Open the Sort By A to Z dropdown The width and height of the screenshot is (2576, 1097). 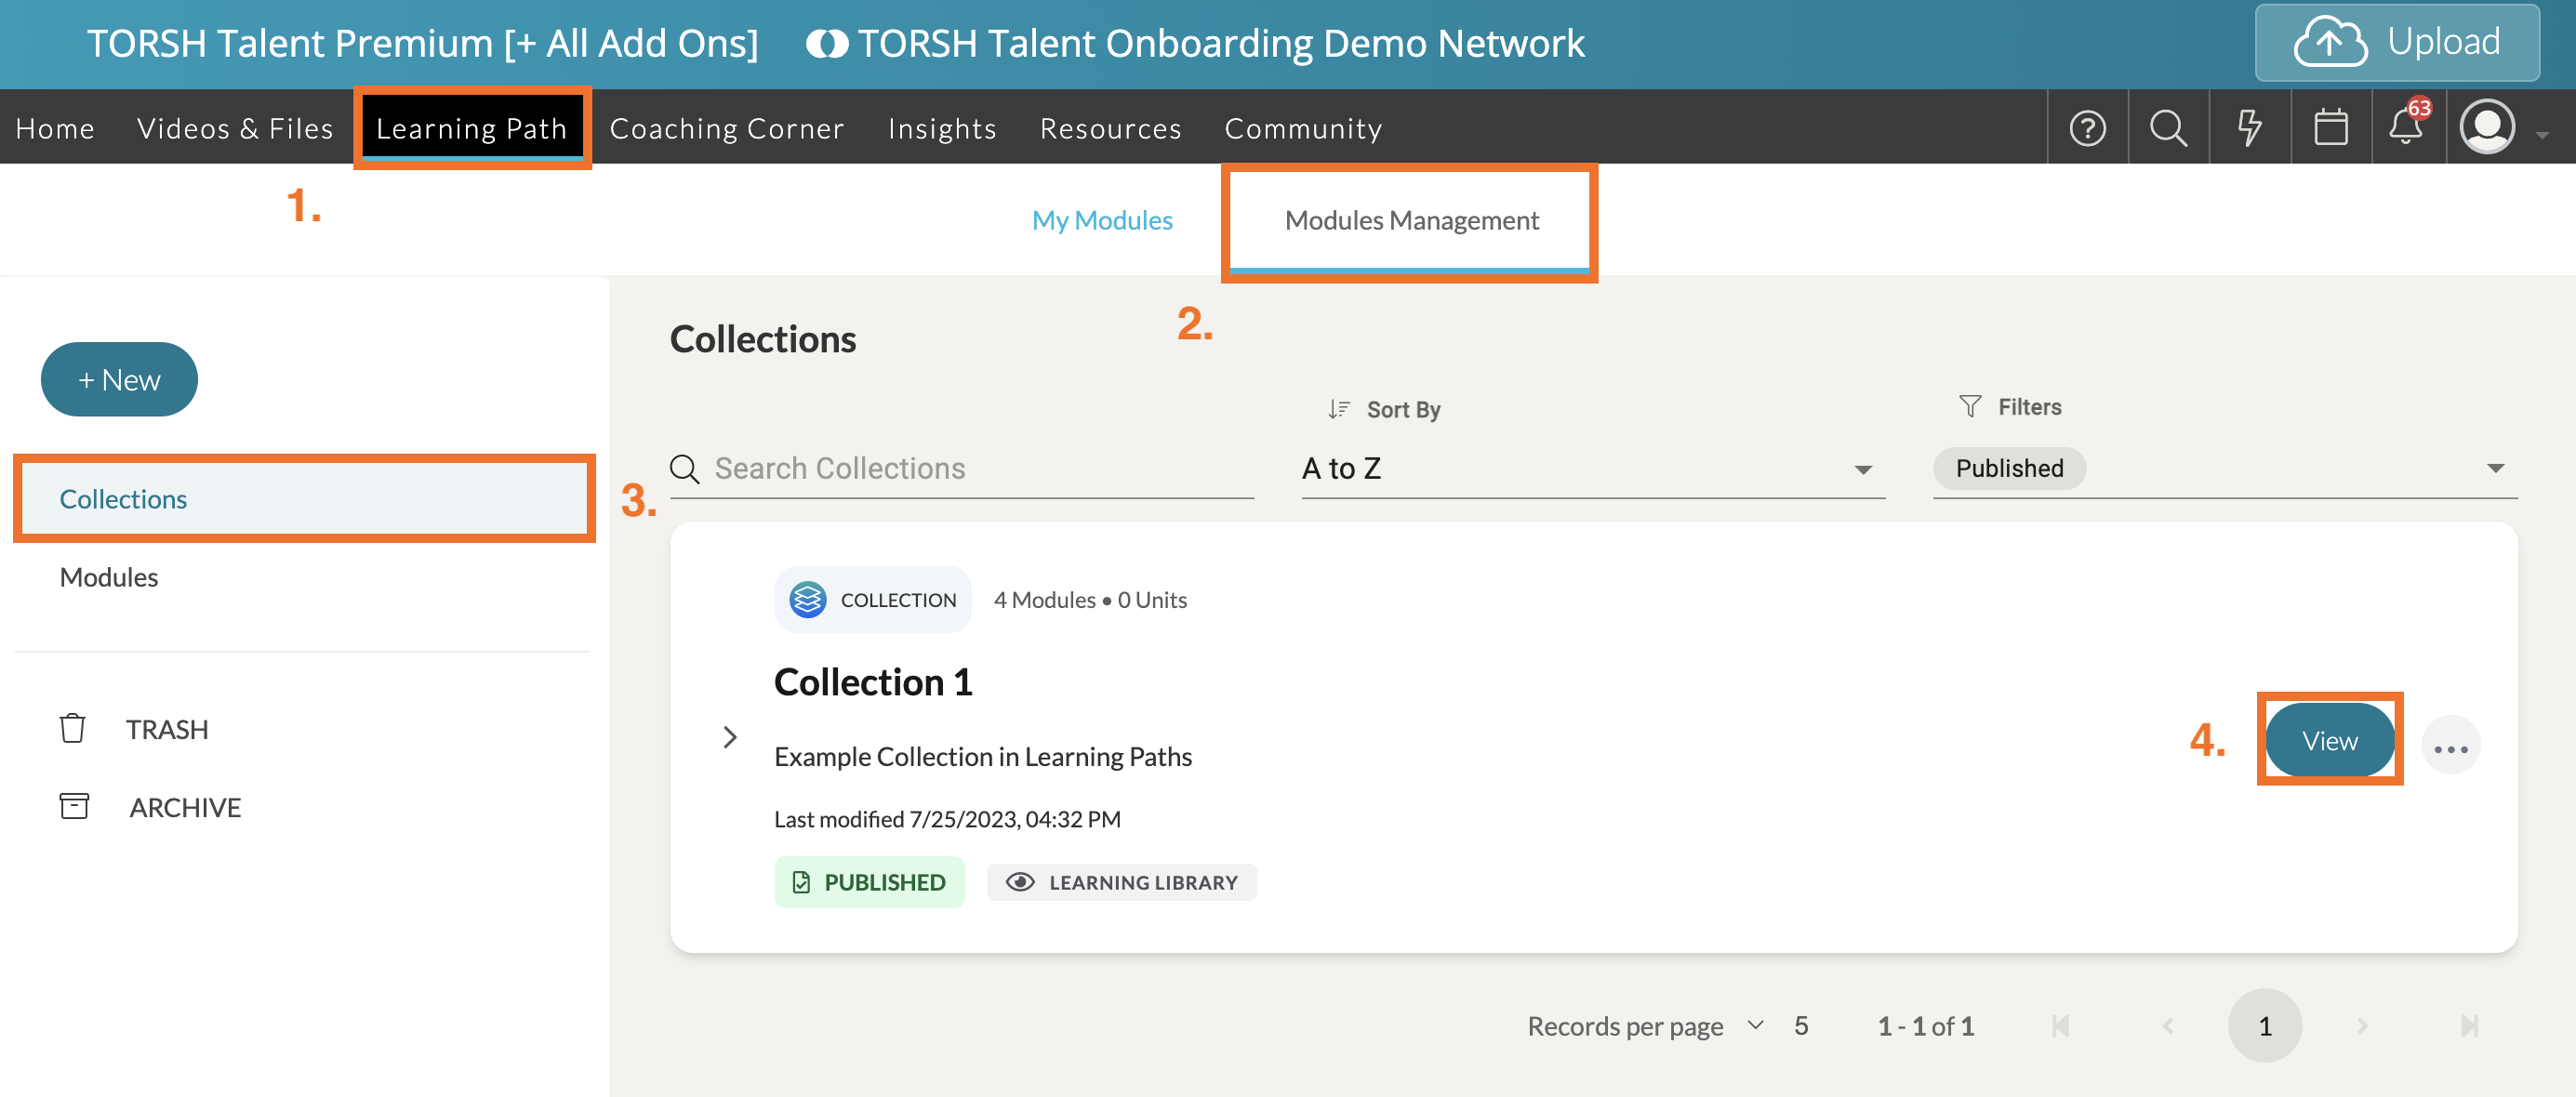[1592, 468]
